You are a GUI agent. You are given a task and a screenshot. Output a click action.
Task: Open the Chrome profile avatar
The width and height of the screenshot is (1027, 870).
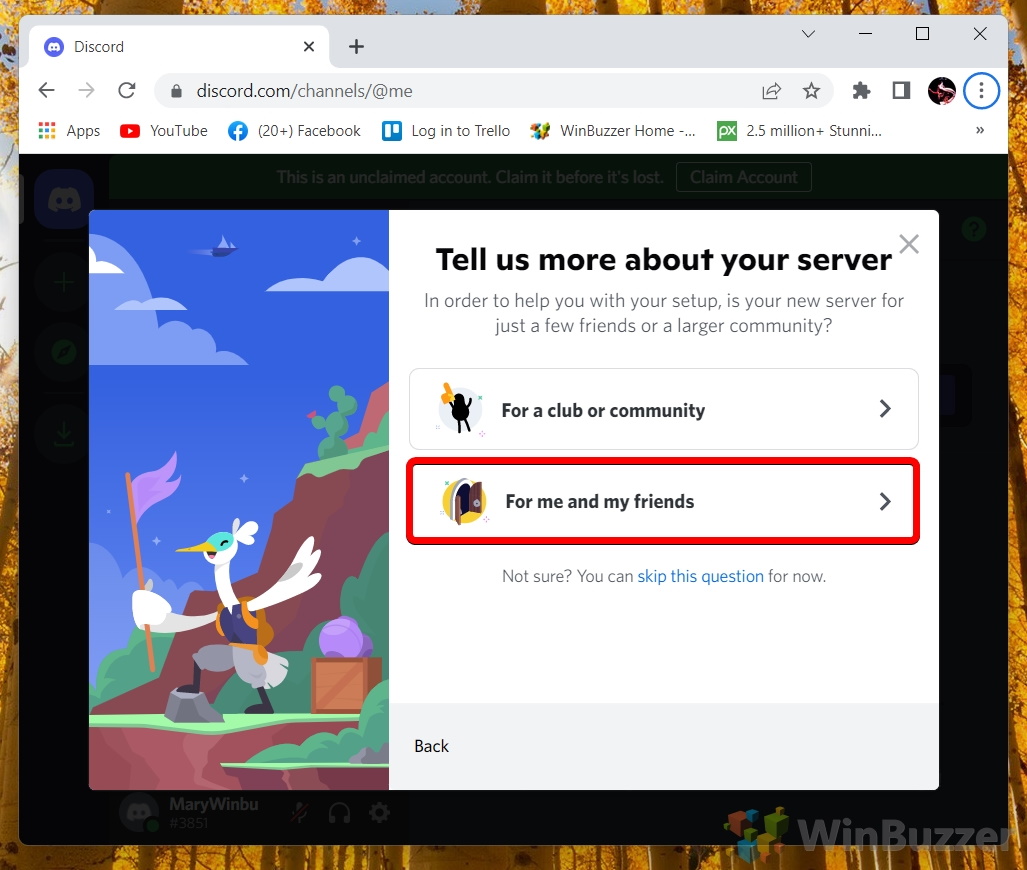click(x=941, y=90)
